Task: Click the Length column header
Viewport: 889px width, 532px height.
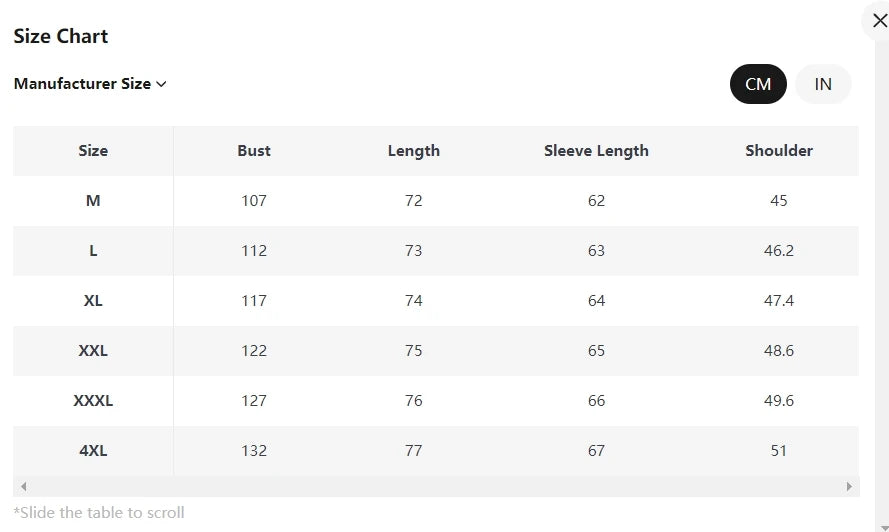Action: [x=413, y=150]
